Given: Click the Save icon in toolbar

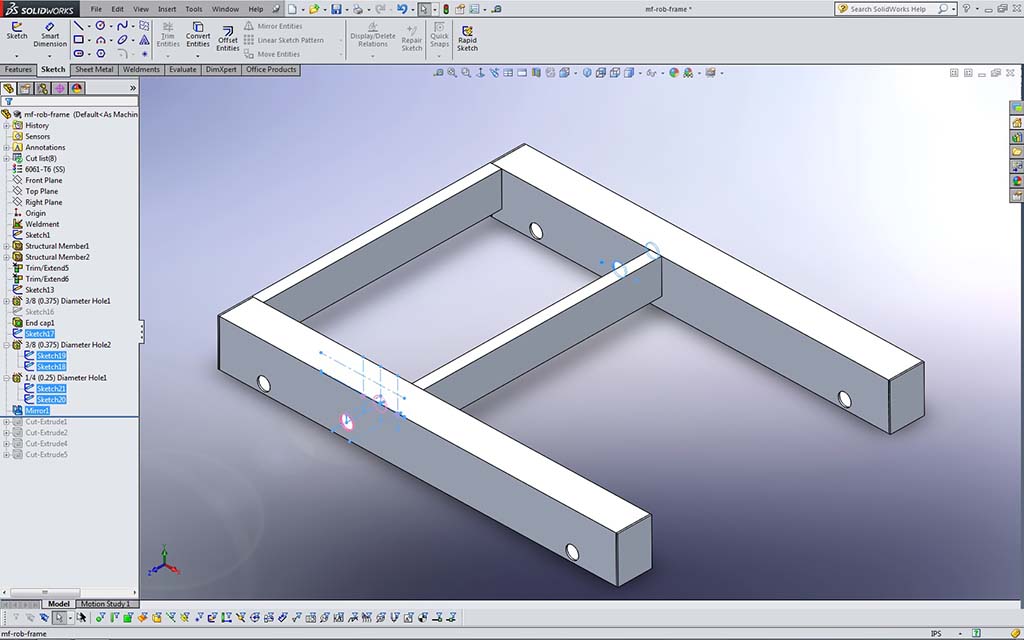Looking at the screenshot, I should (x=336, y=9).
